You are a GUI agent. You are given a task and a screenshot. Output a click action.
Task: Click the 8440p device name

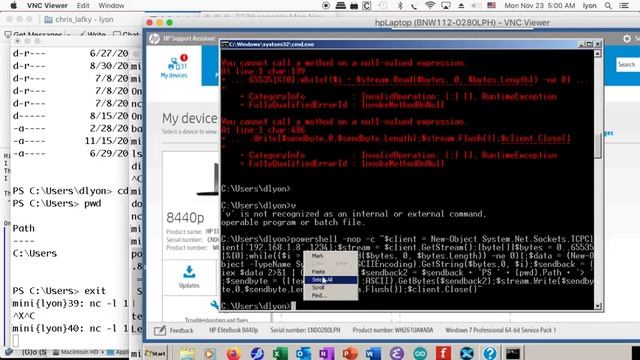[x=185, y=218]
